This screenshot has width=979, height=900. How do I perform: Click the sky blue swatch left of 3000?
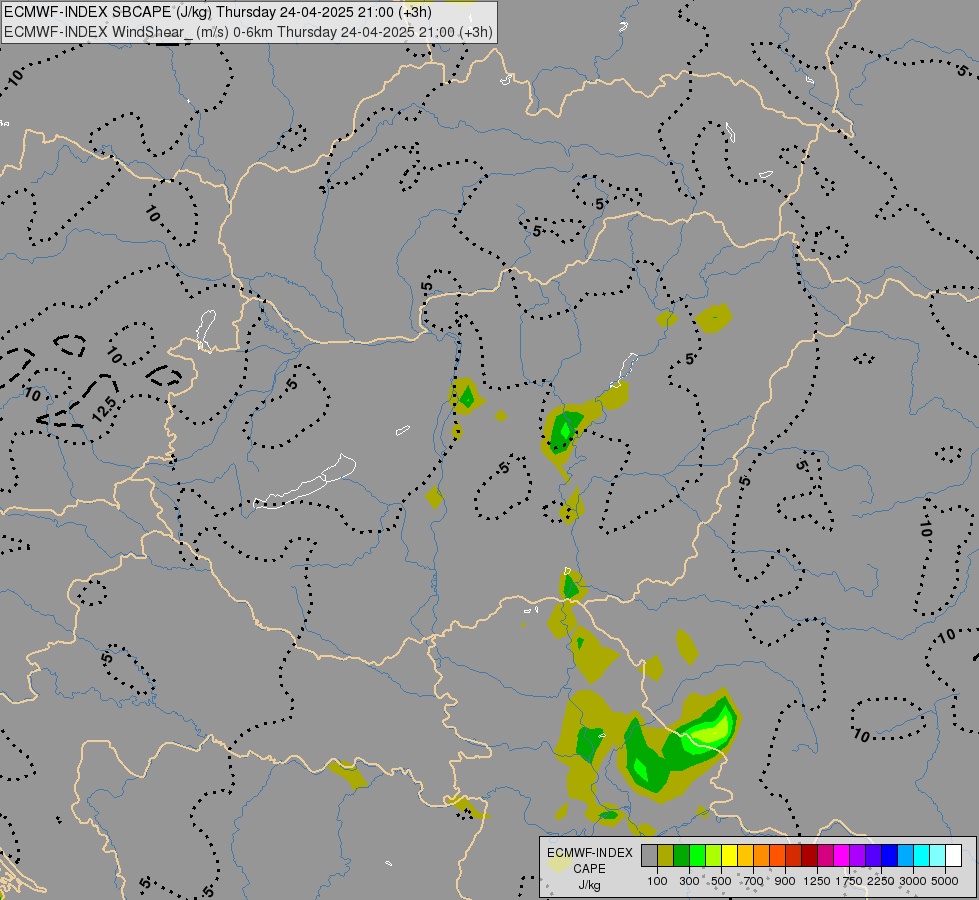pyautogui.click(x=907, y=856)
